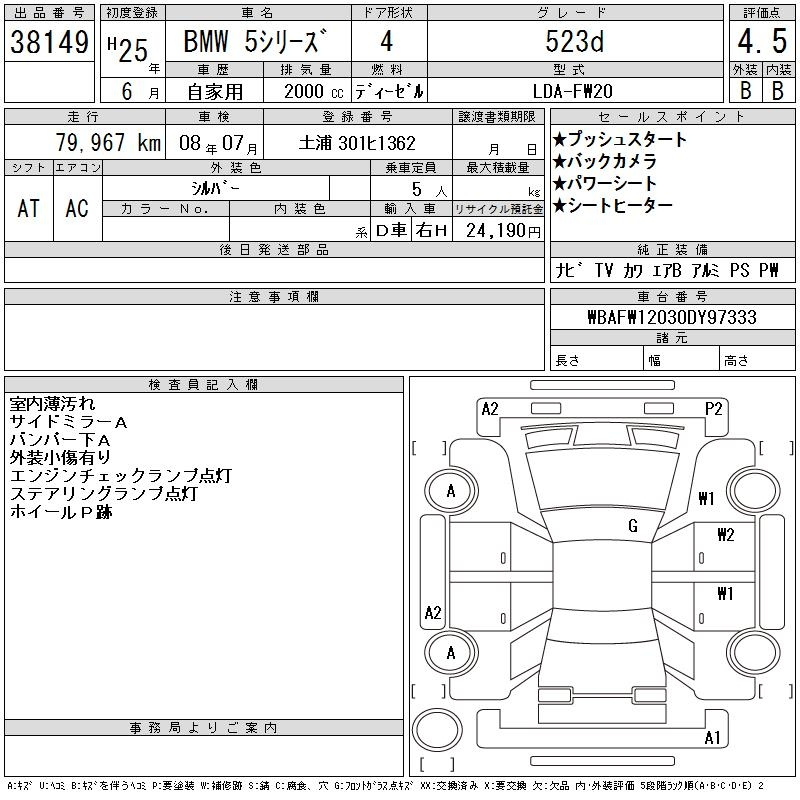Click the 高さ dimension cell
The image size is (800, 800).
click(x=757, y=359)
